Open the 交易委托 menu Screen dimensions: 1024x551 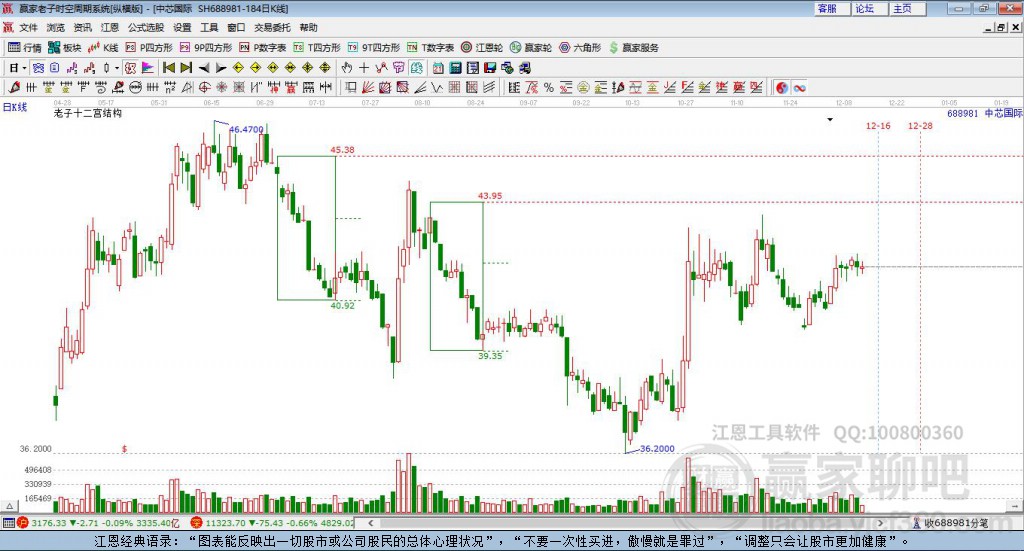tap(272, 27)
